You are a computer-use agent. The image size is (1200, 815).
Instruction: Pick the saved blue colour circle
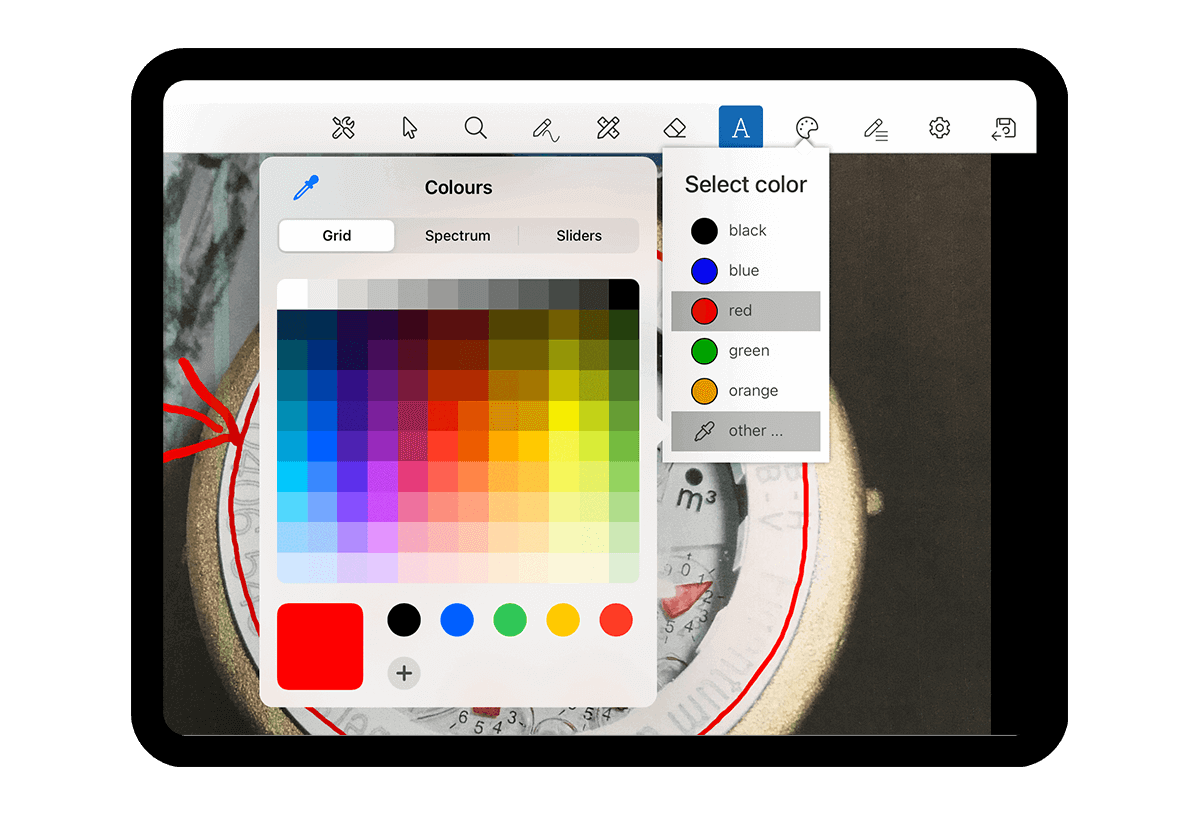[x=457, y=619]
